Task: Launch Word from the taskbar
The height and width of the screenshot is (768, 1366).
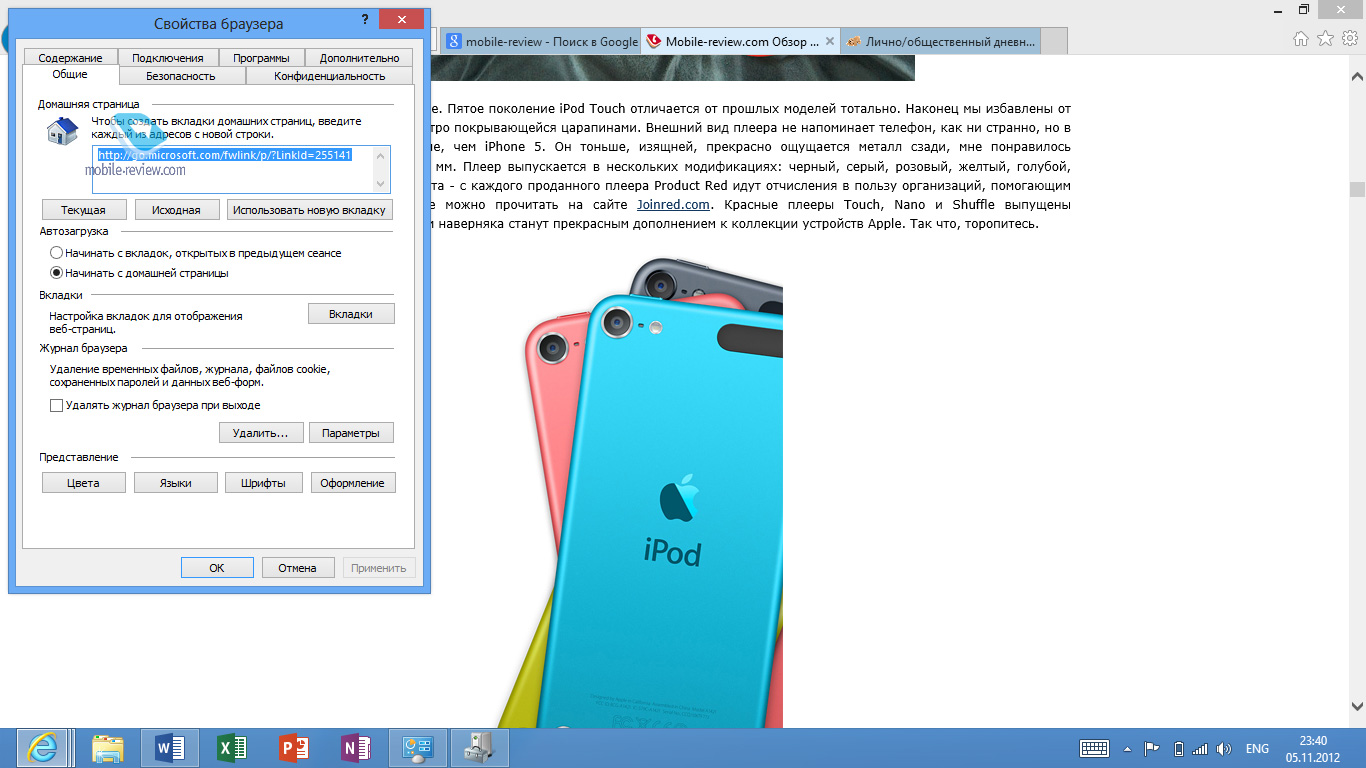Action: 170,748
